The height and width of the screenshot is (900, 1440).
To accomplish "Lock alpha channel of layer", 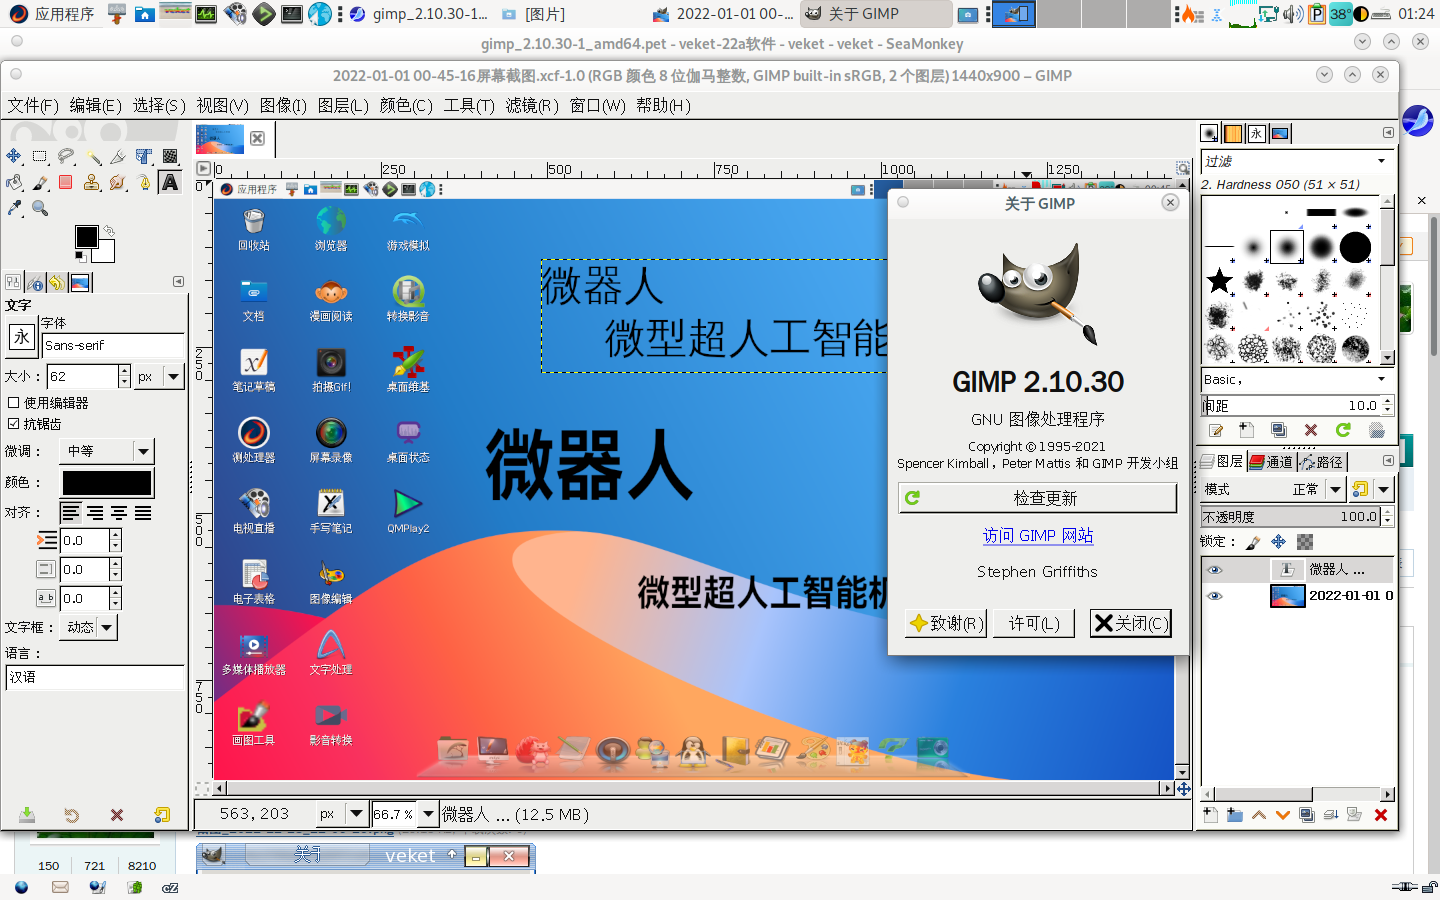I will [1305, 542].
